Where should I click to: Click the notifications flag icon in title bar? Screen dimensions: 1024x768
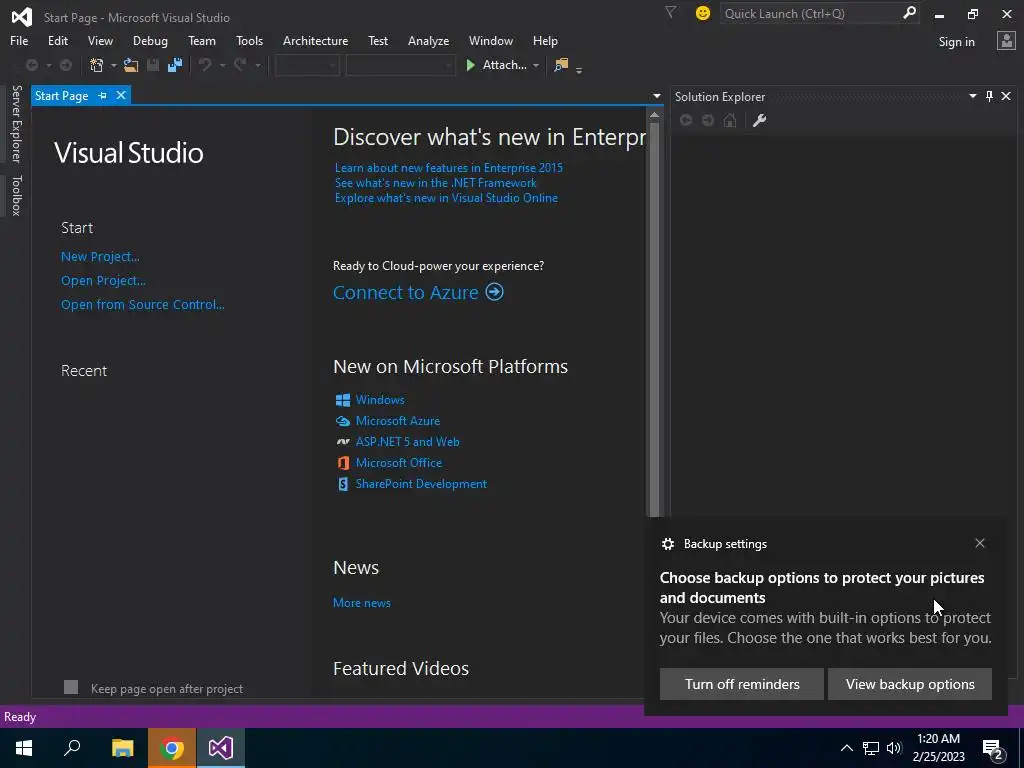point(670,12)
